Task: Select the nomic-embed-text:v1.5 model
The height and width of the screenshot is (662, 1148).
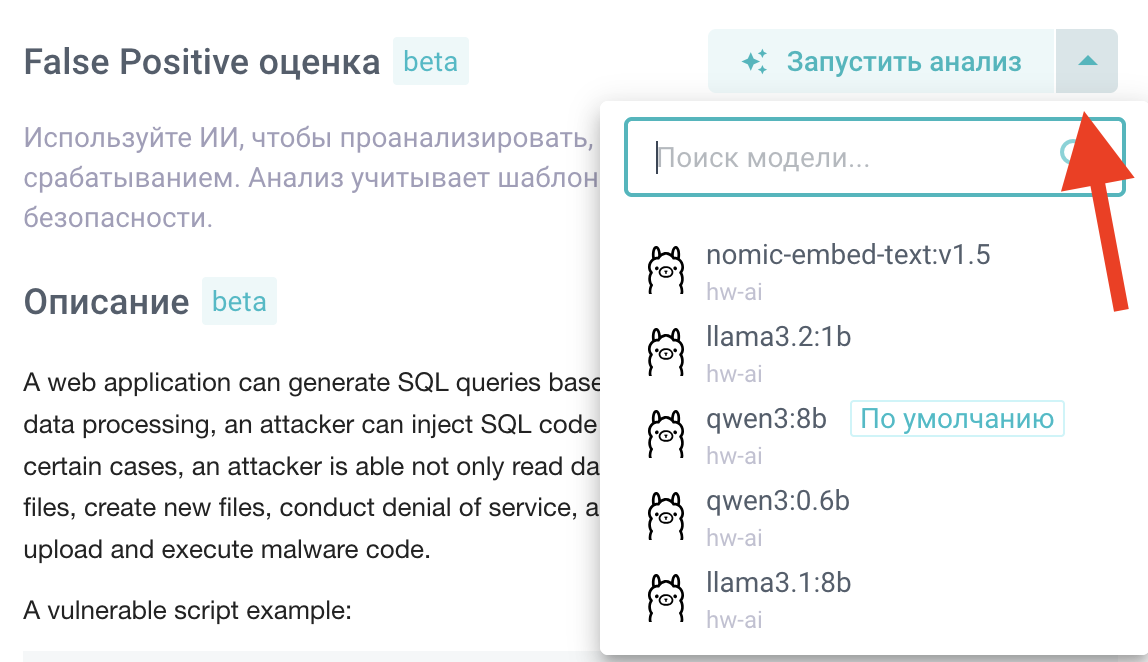Action: point(848,255)
